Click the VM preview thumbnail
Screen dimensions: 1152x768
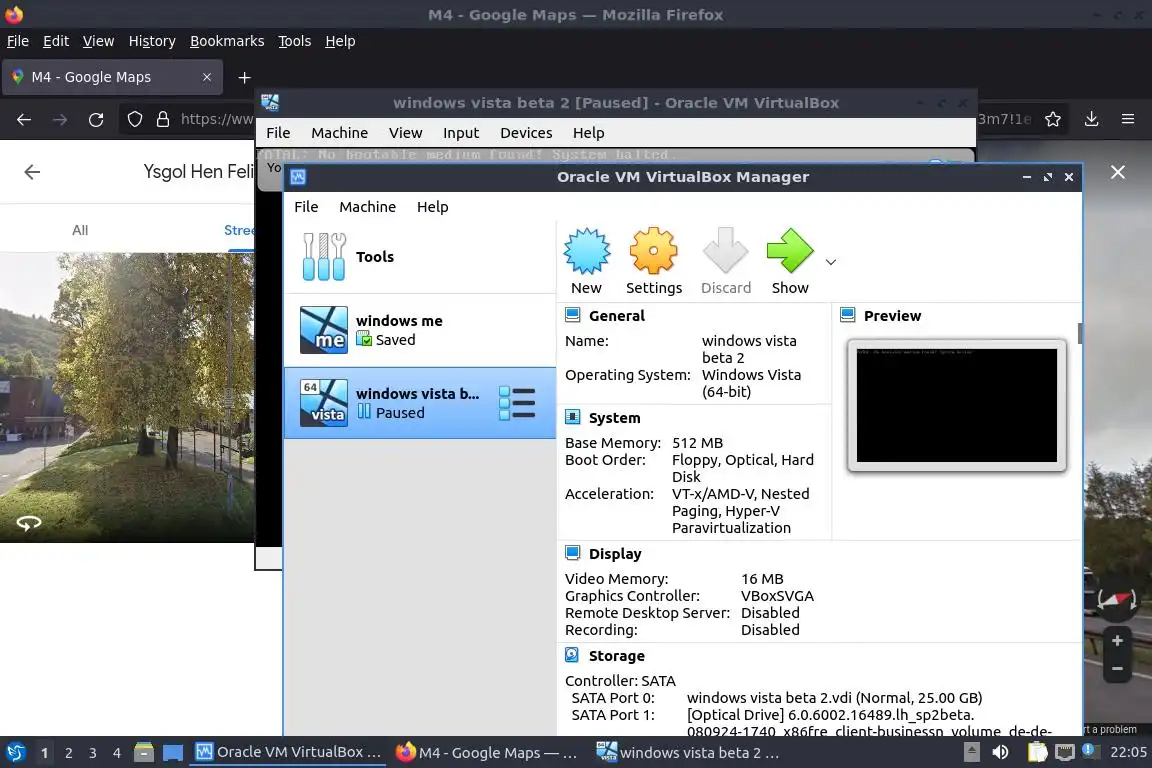(957, 405)
